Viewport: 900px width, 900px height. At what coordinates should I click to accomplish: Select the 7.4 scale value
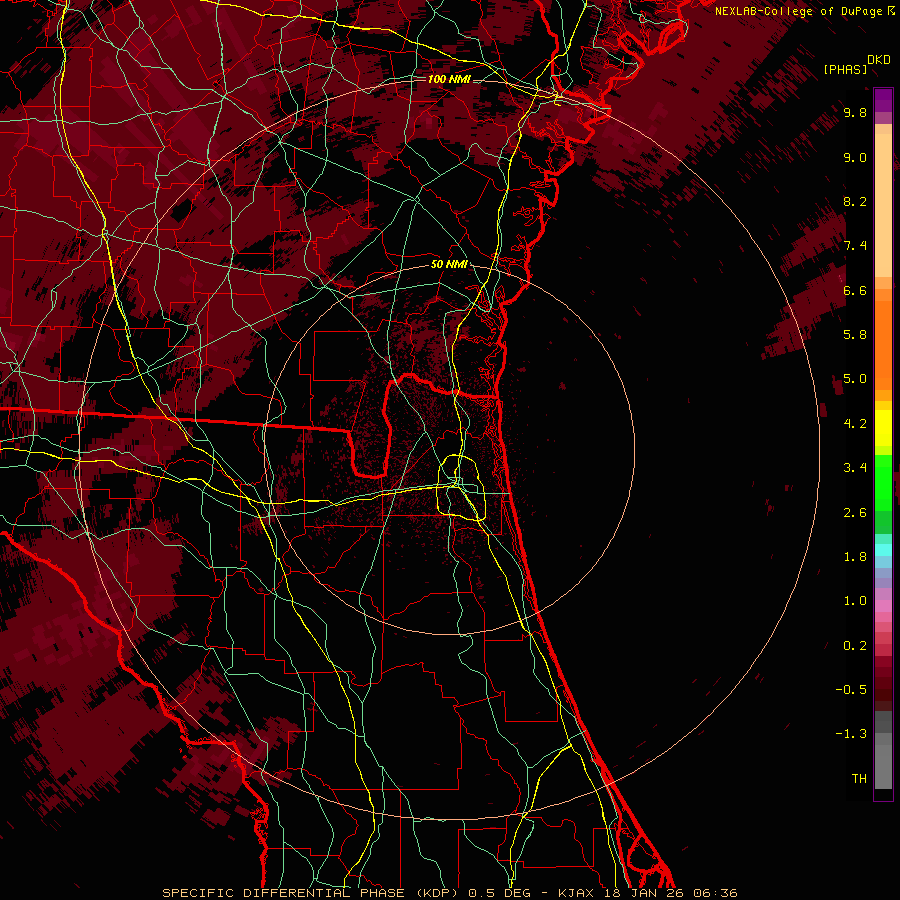click(855, 246)
